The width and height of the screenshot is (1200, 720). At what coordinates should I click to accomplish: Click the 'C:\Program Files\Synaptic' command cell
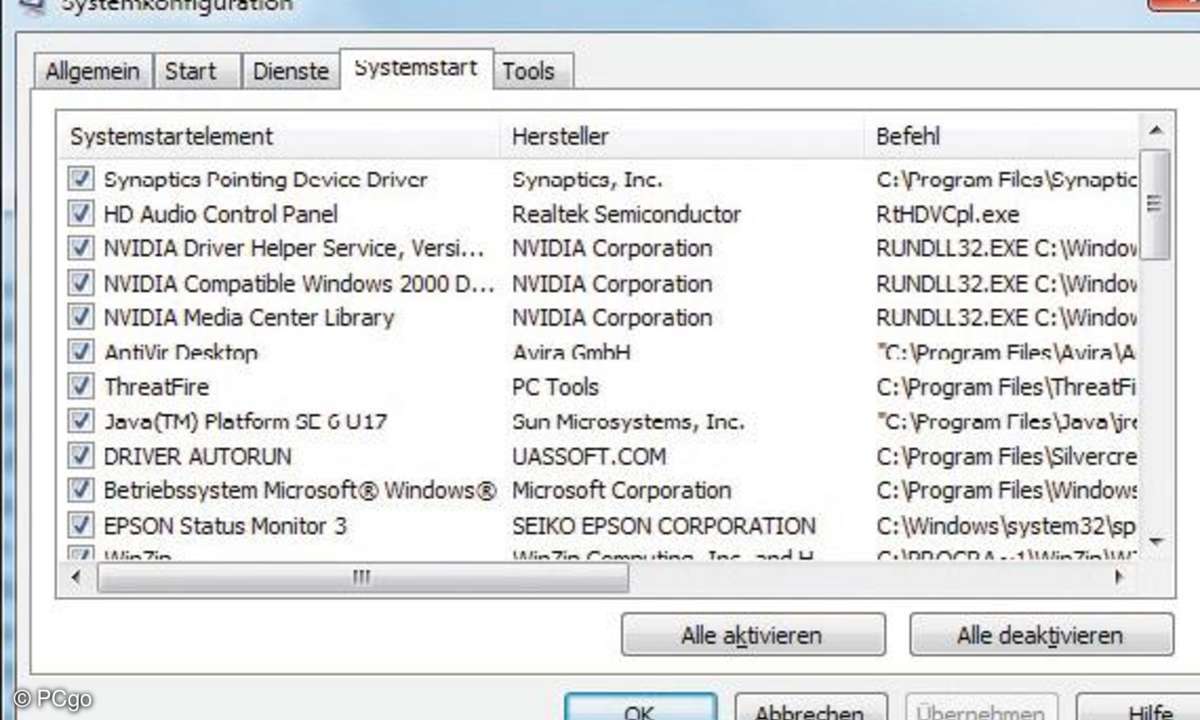click(x=1007, y=180)
